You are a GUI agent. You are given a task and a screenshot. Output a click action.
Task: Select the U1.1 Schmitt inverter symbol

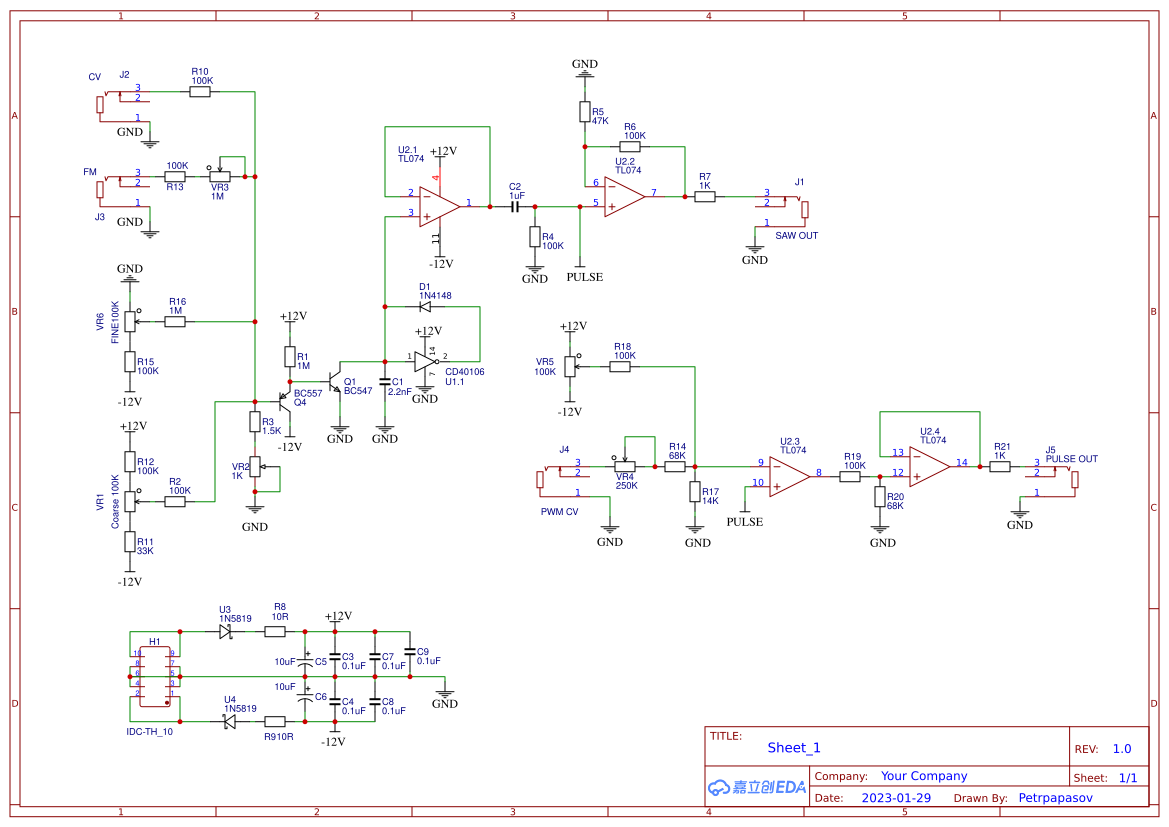426,361
